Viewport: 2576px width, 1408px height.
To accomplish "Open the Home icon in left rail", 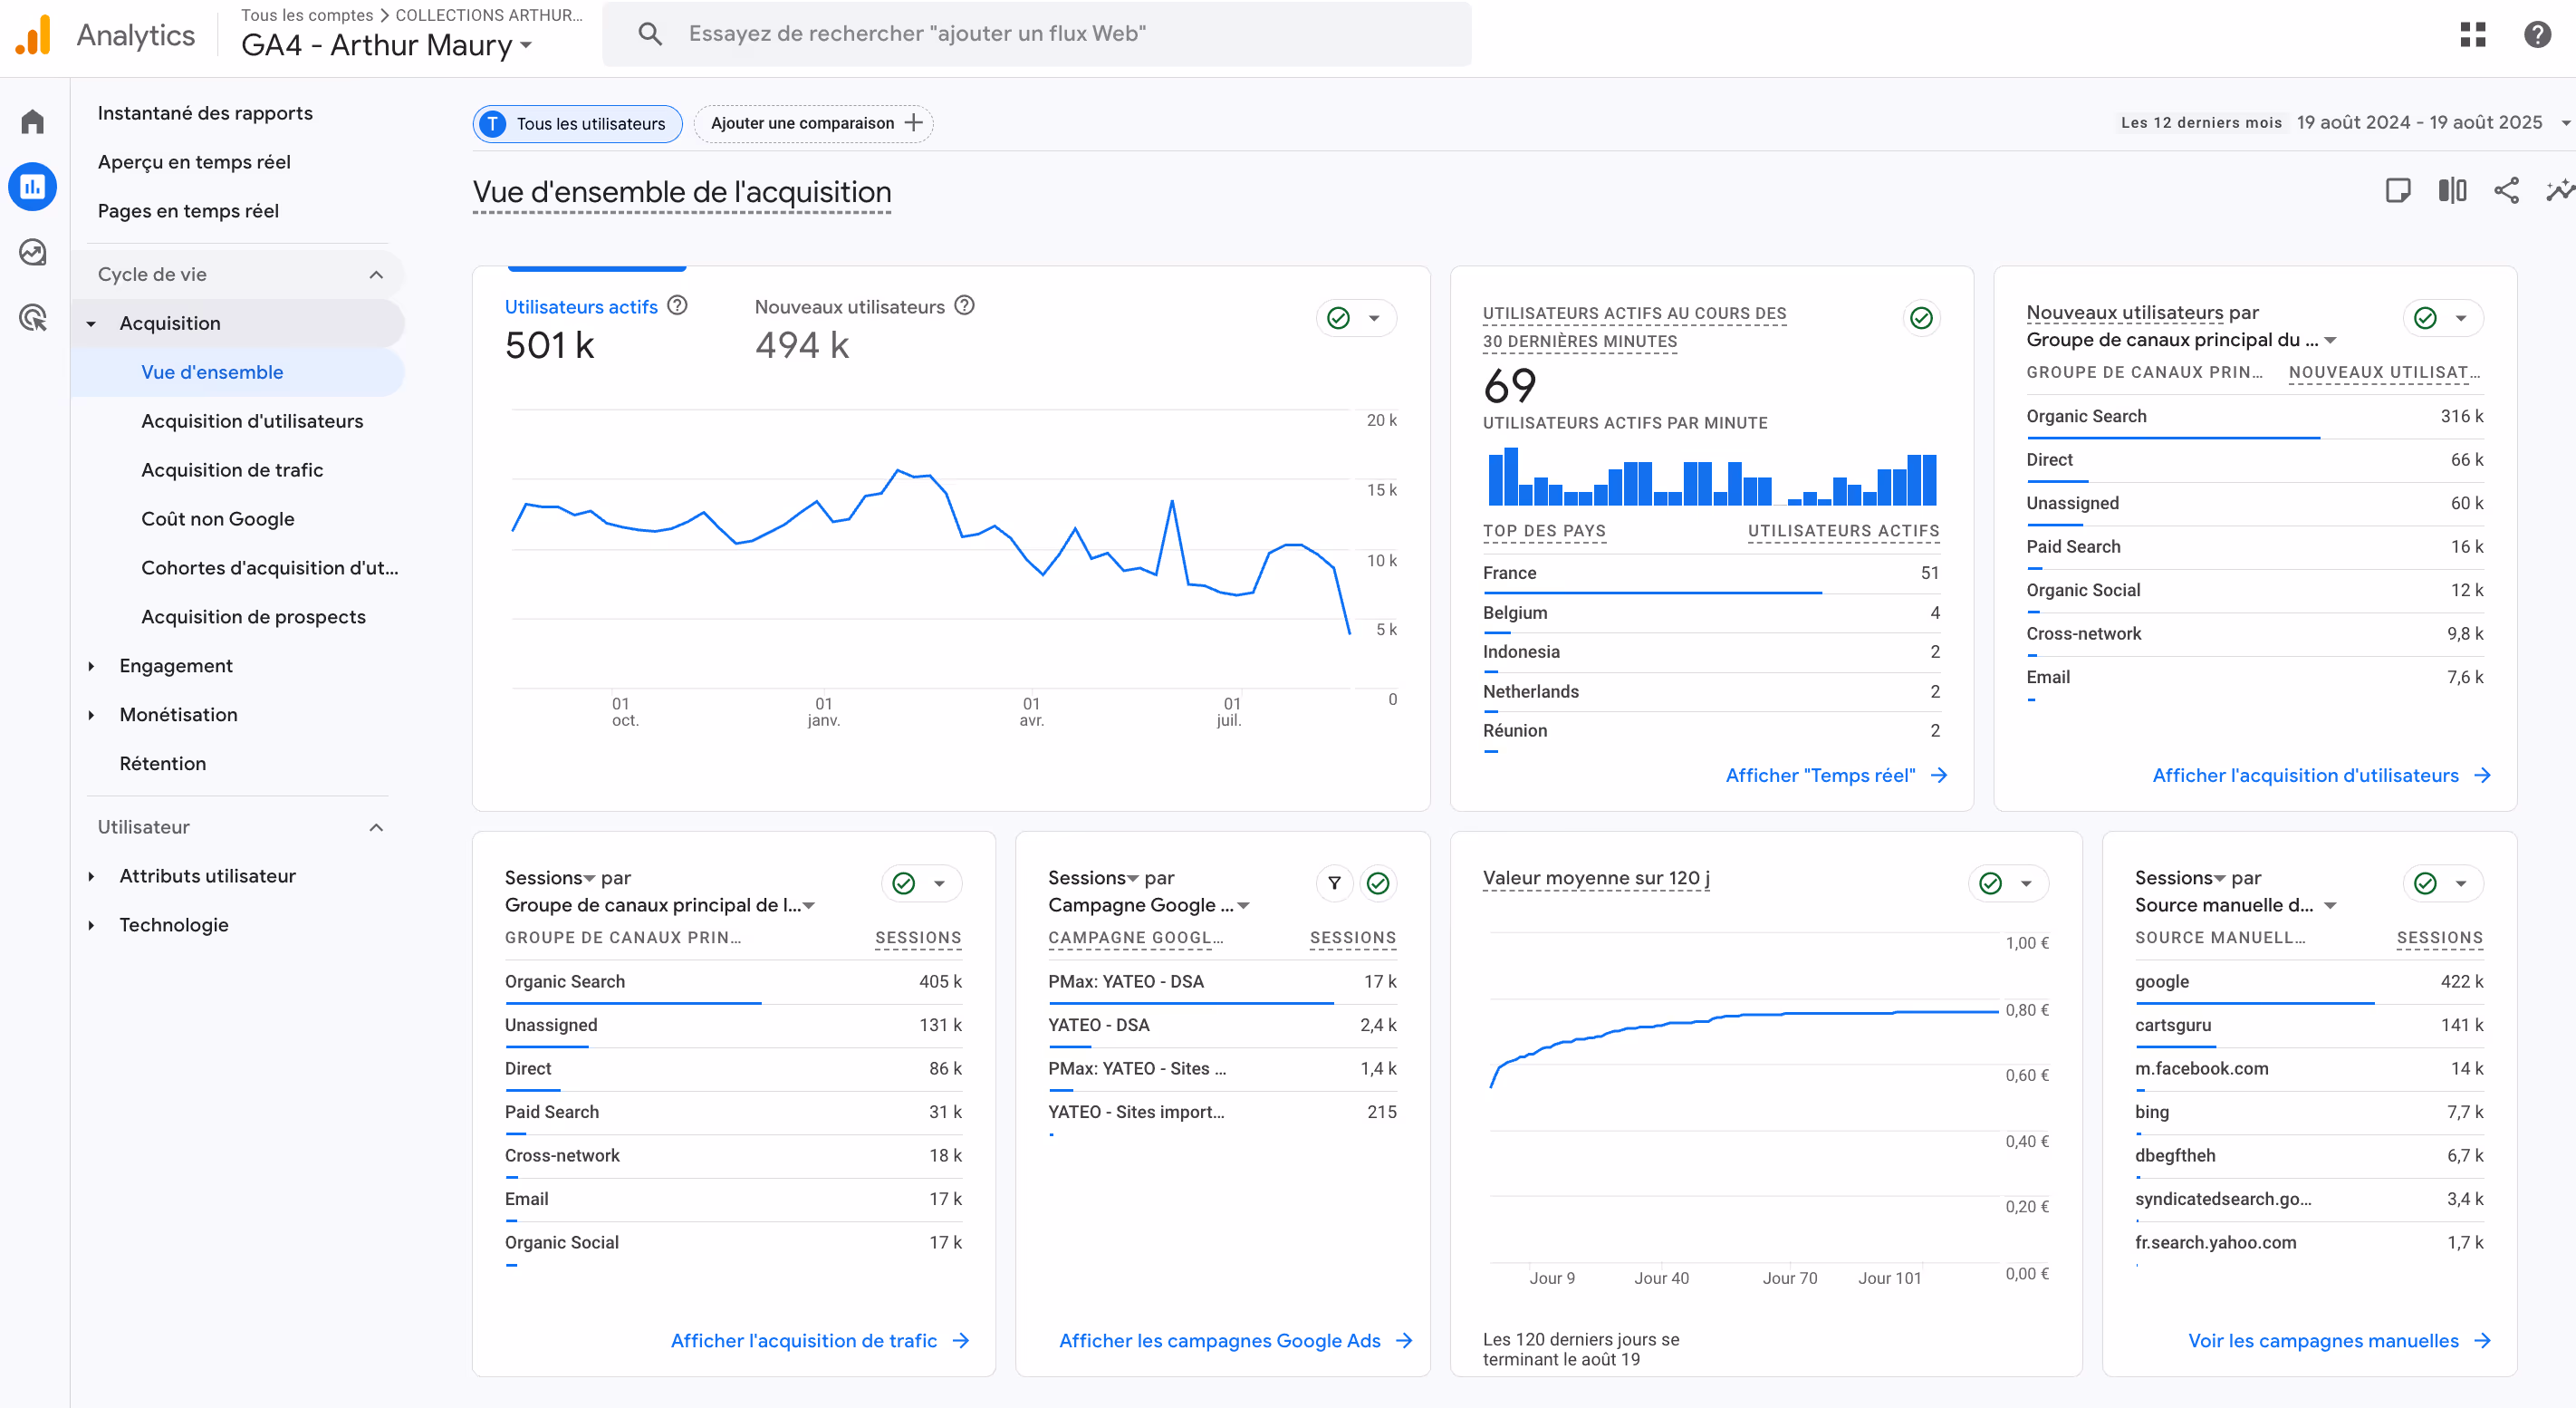I will point(33,122).
